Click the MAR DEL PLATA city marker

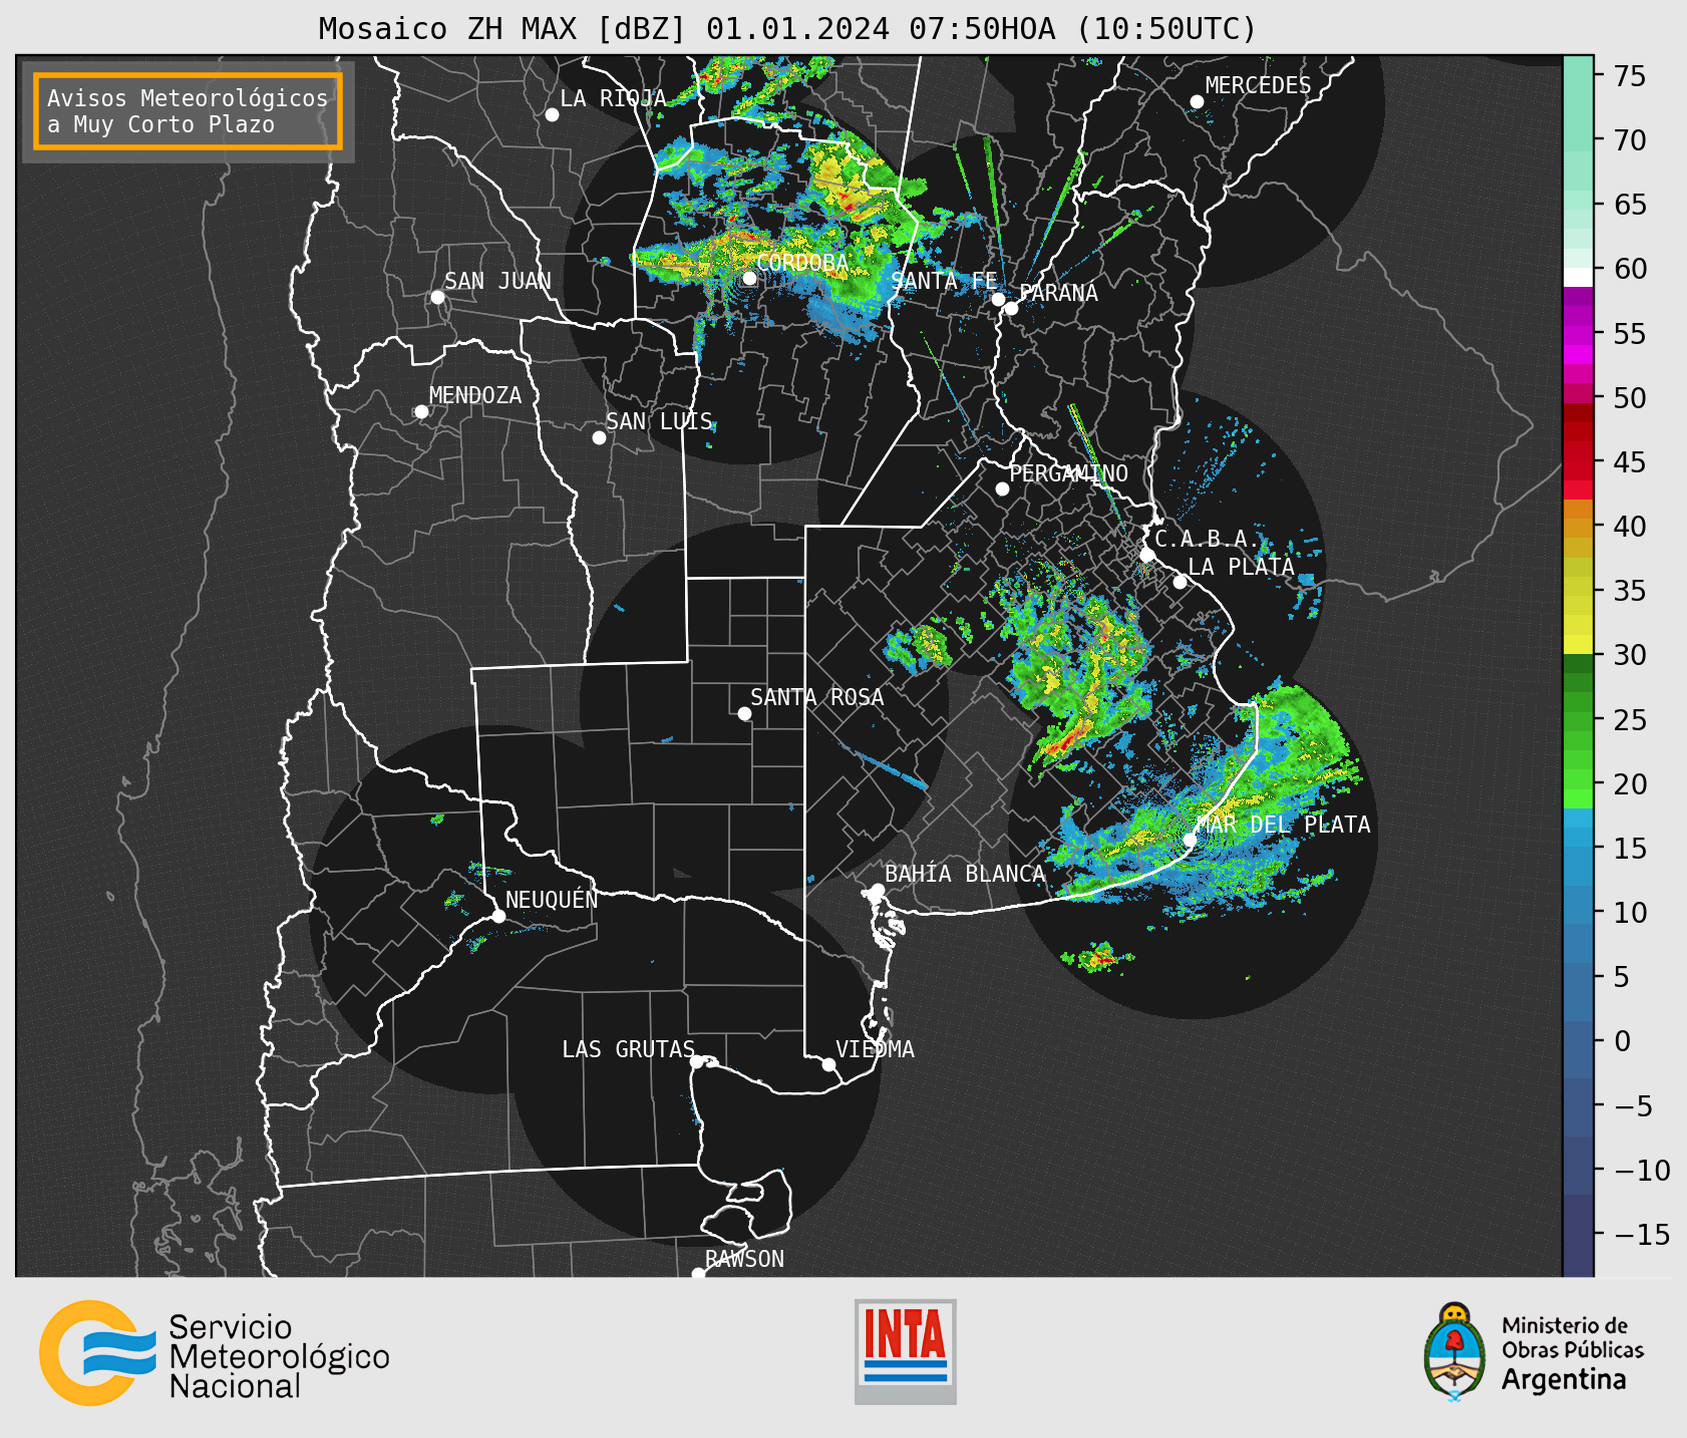point(1190,839)
